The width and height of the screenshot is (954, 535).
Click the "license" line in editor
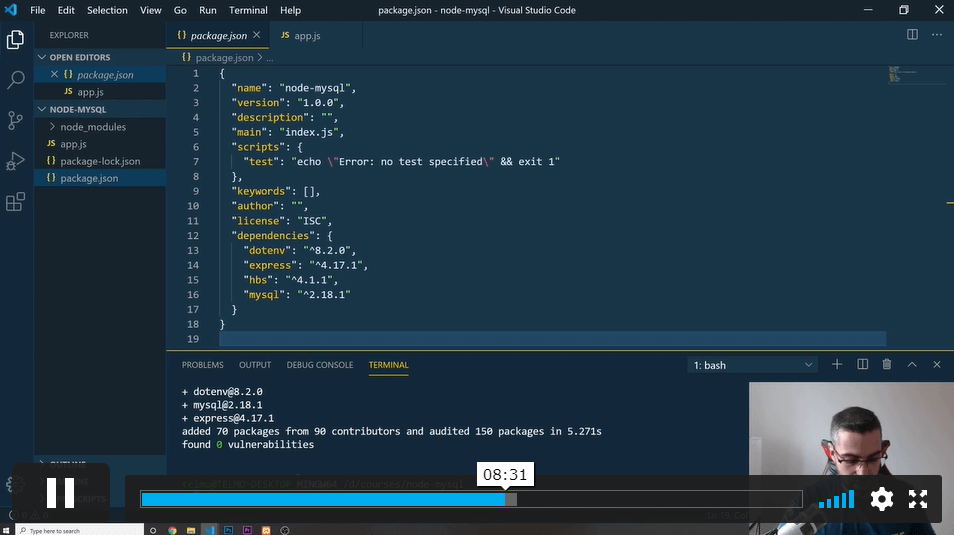[x=282, y=221]
